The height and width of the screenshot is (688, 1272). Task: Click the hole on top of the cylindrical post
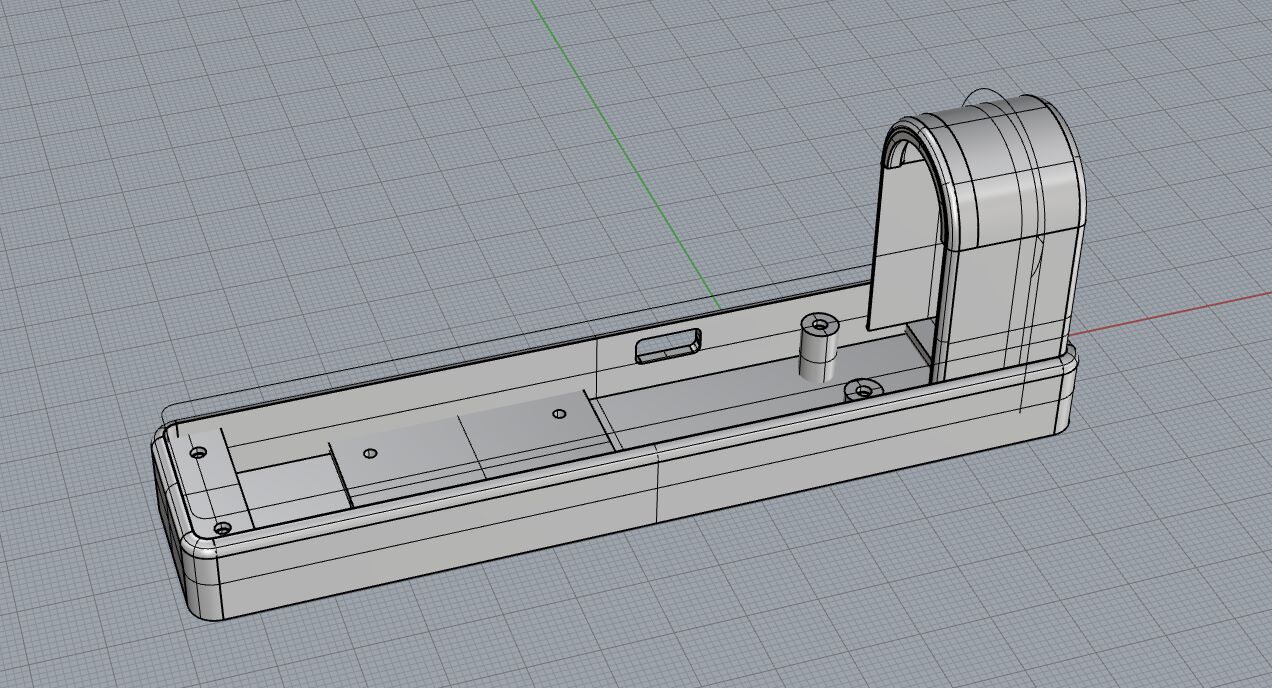821,326
